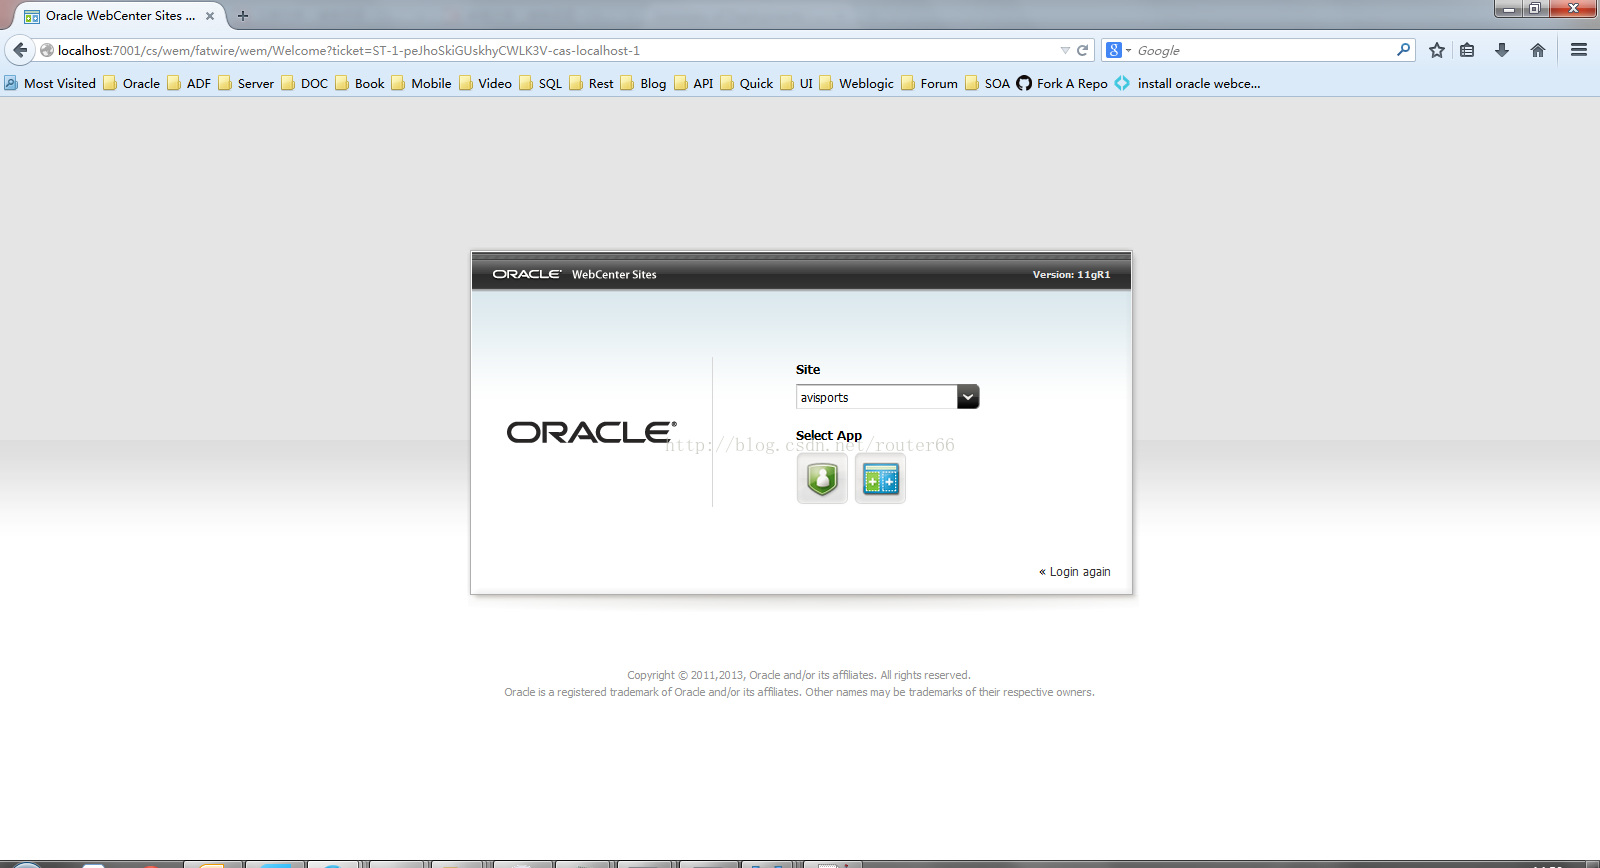Show bookmarks list icon

point(1467,50)
